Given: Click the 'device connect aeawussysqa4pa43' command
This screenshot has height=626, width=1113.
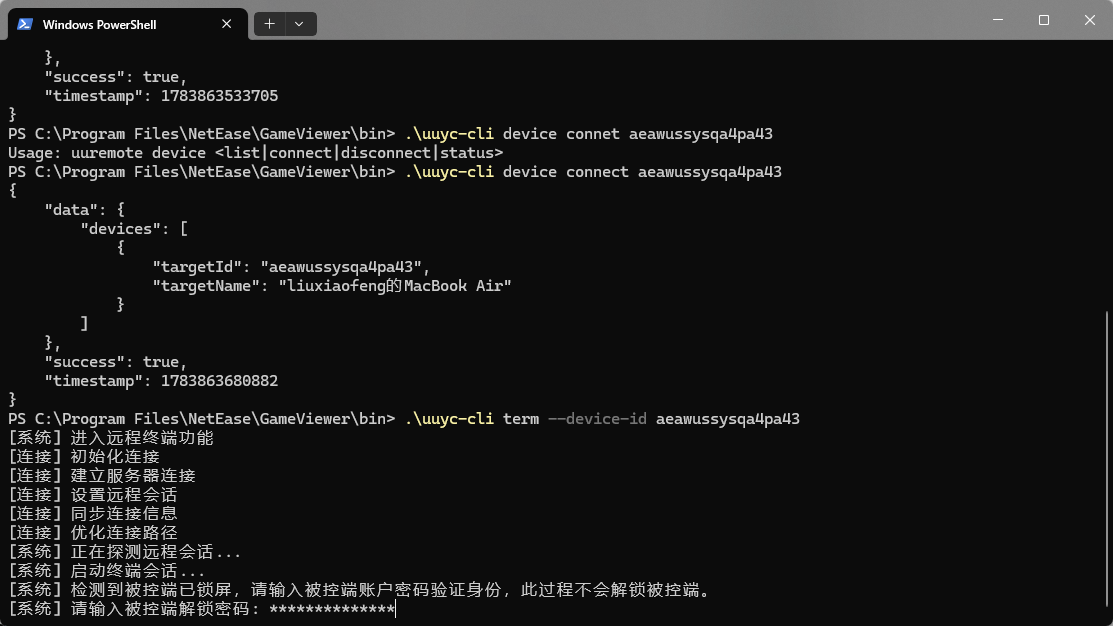Looking at the screenshot, I should (x=395, y=172).
